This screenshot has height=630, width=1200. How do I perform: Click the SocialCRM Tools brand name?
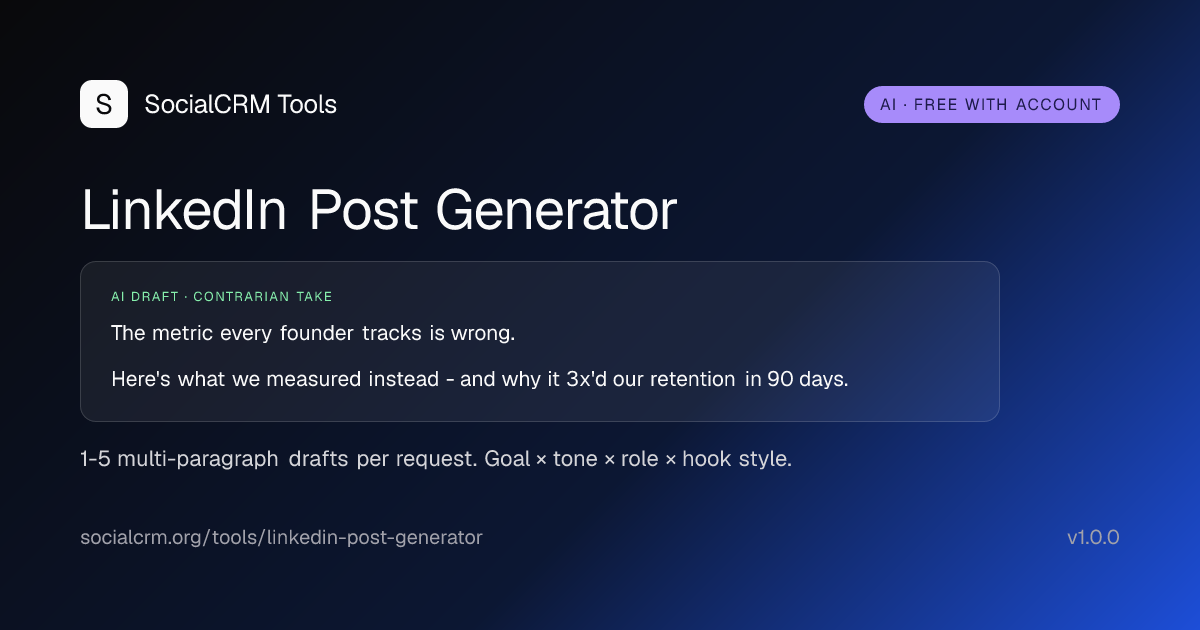tap(241, 104)
